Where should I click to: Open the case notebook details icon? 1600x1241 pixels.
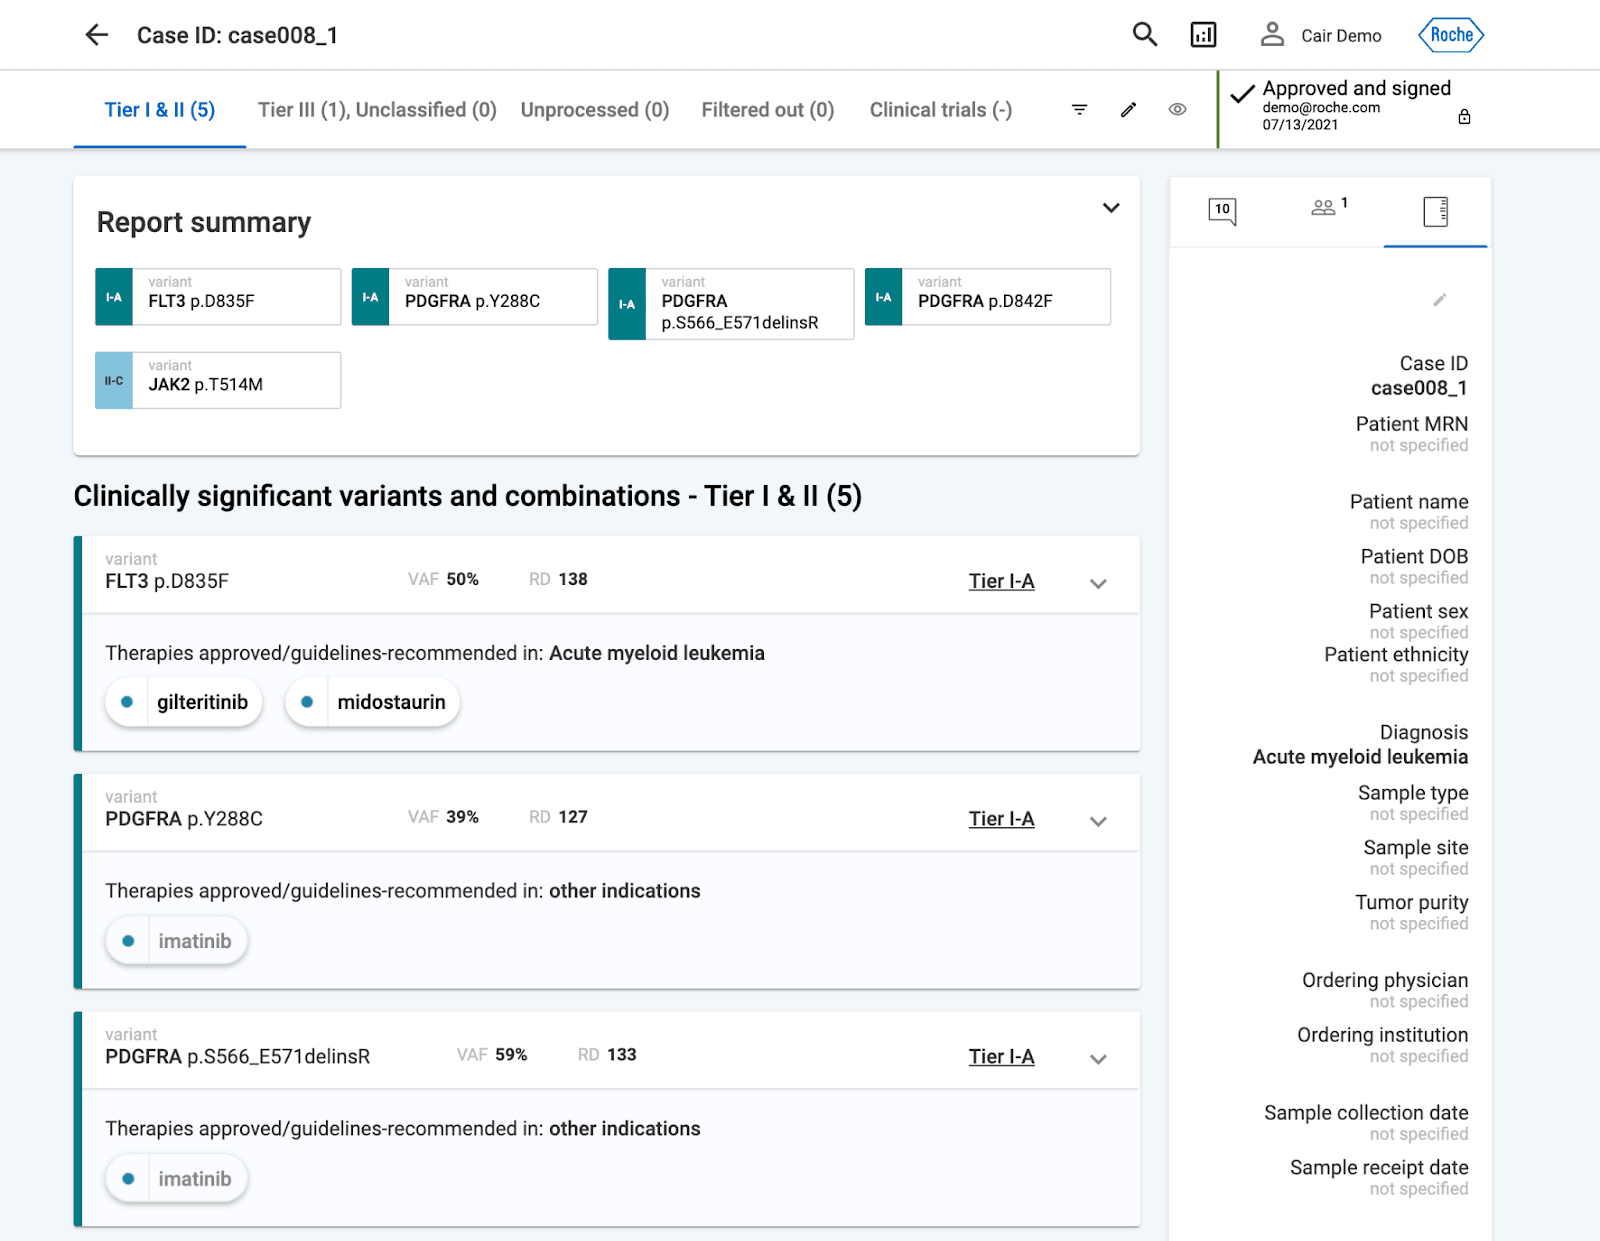click(x=1436, y=211)
